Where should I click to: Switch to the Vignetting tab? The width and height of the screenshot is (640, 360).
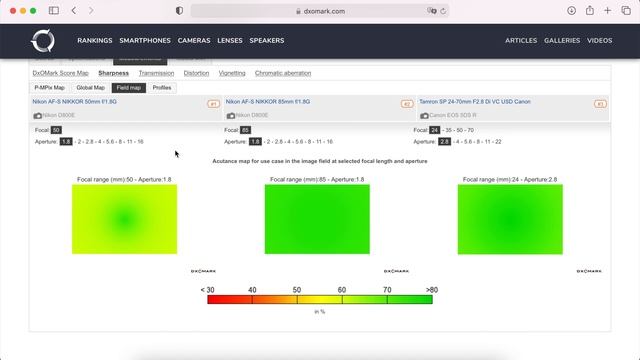(x=232, y=73)
